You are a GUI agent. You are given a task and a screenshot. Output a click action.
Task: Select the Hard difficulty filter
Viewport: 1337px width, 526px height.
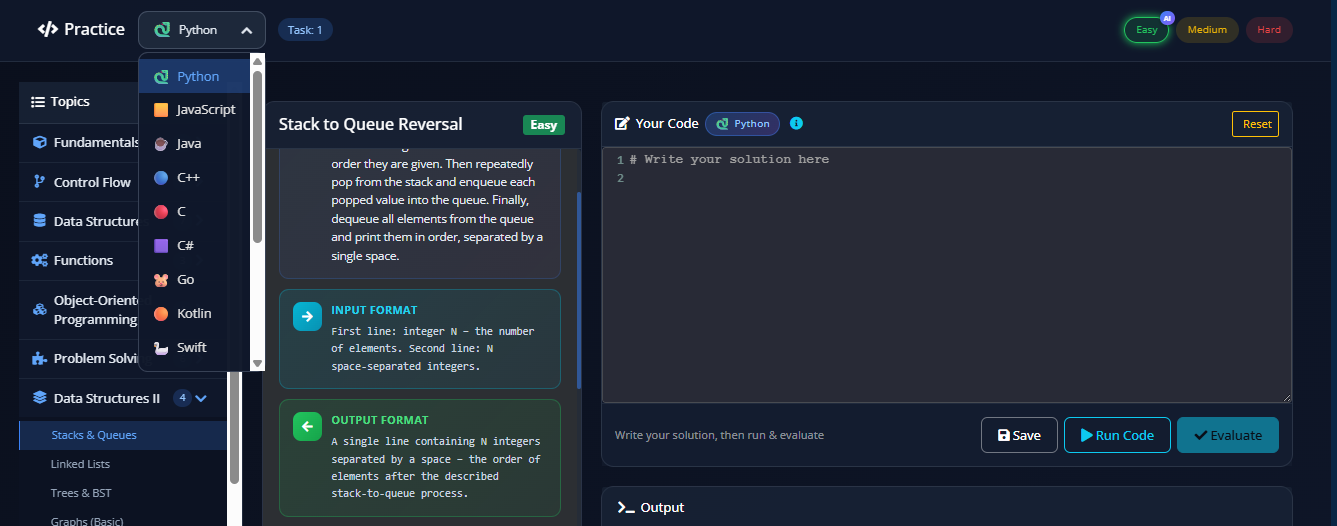1269,30
